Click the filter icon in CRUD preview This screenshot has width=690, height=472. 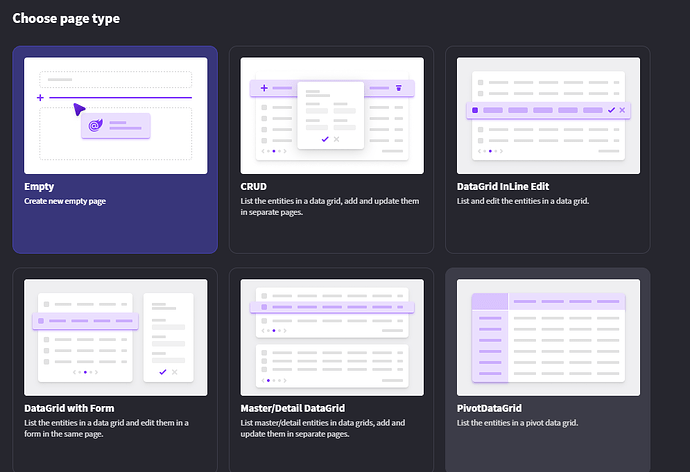click(399, 88)
